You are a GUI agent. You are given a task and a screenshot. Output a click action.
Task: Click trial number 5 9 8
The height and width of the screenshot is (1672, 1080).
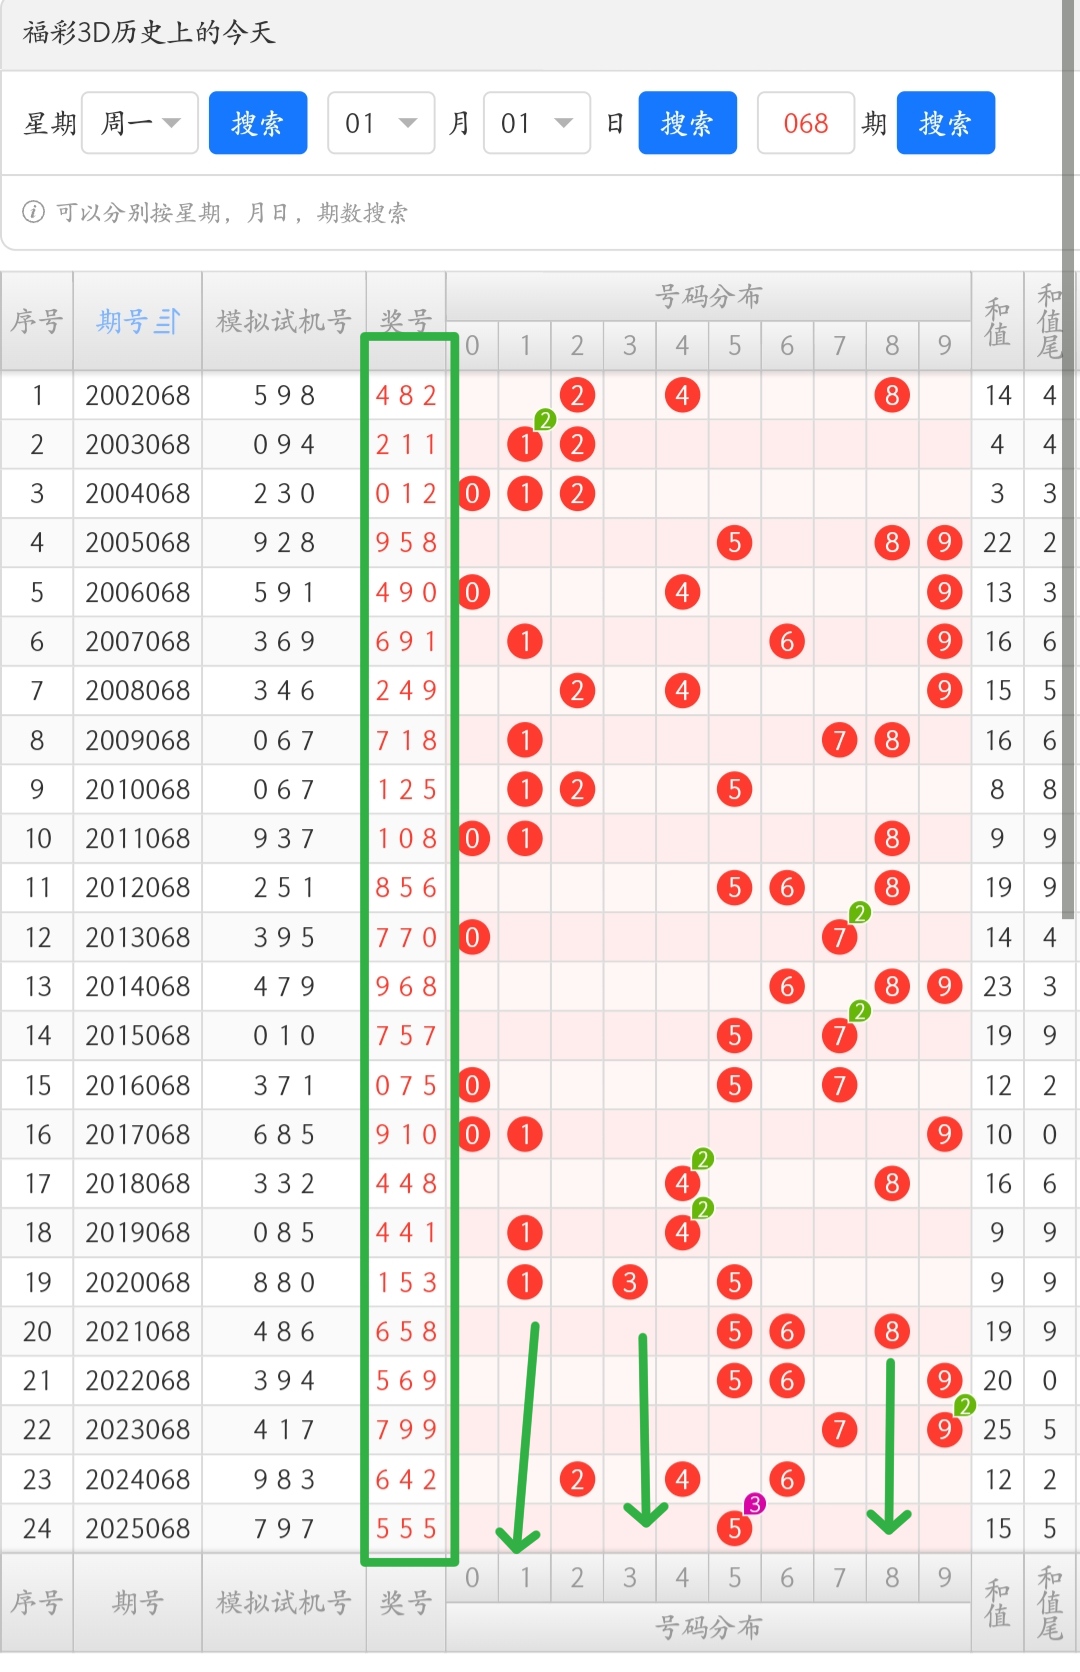284,396
